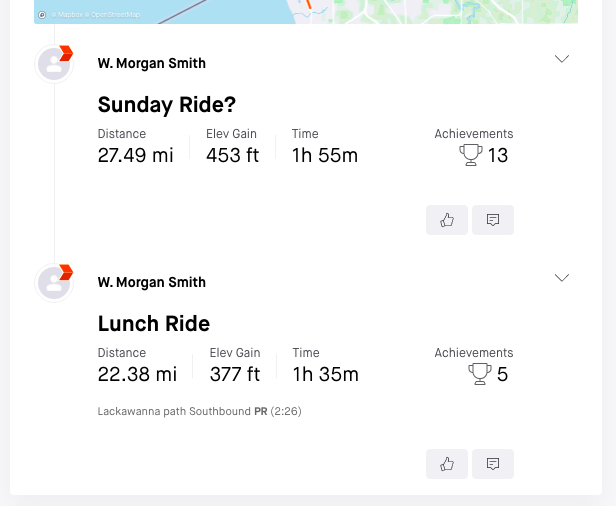This screenshot has height=506, width=616.
Task: Open the W. Morgan Smith name above Lunch Ride
Action: pos(152,282)
